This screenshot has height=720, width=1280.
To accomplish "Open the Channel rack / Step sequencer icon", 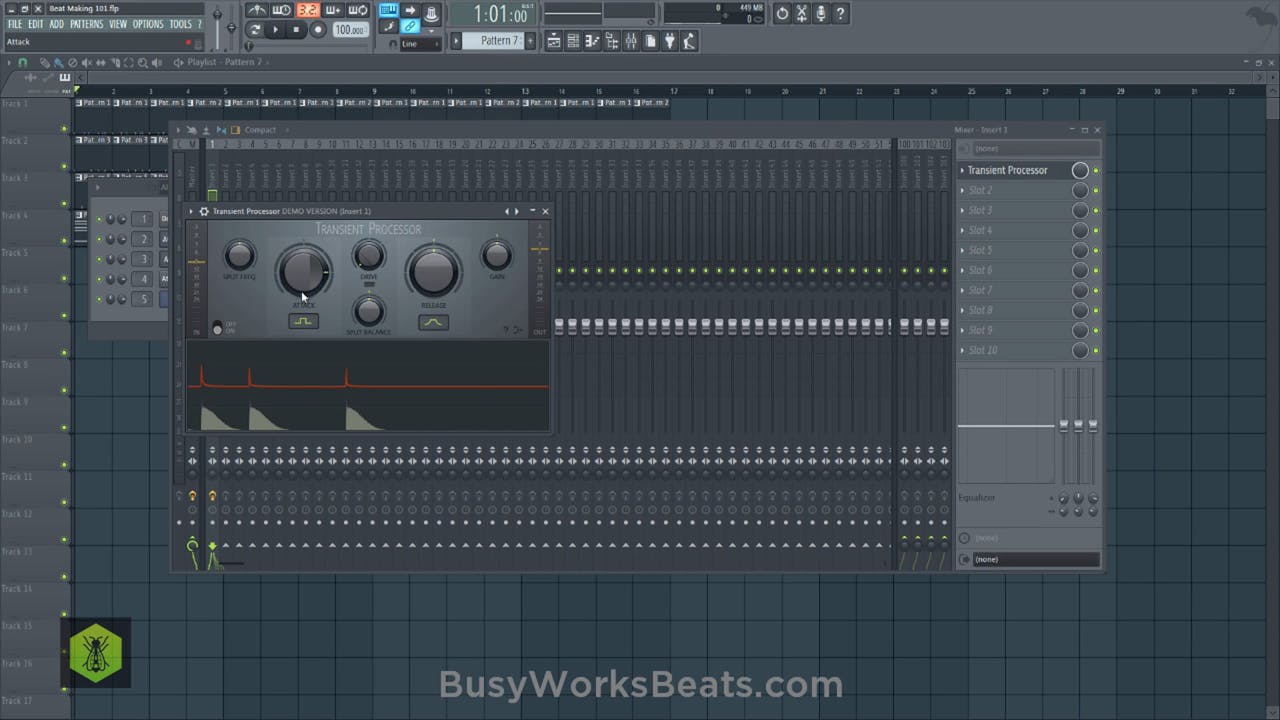I will 573,40.
